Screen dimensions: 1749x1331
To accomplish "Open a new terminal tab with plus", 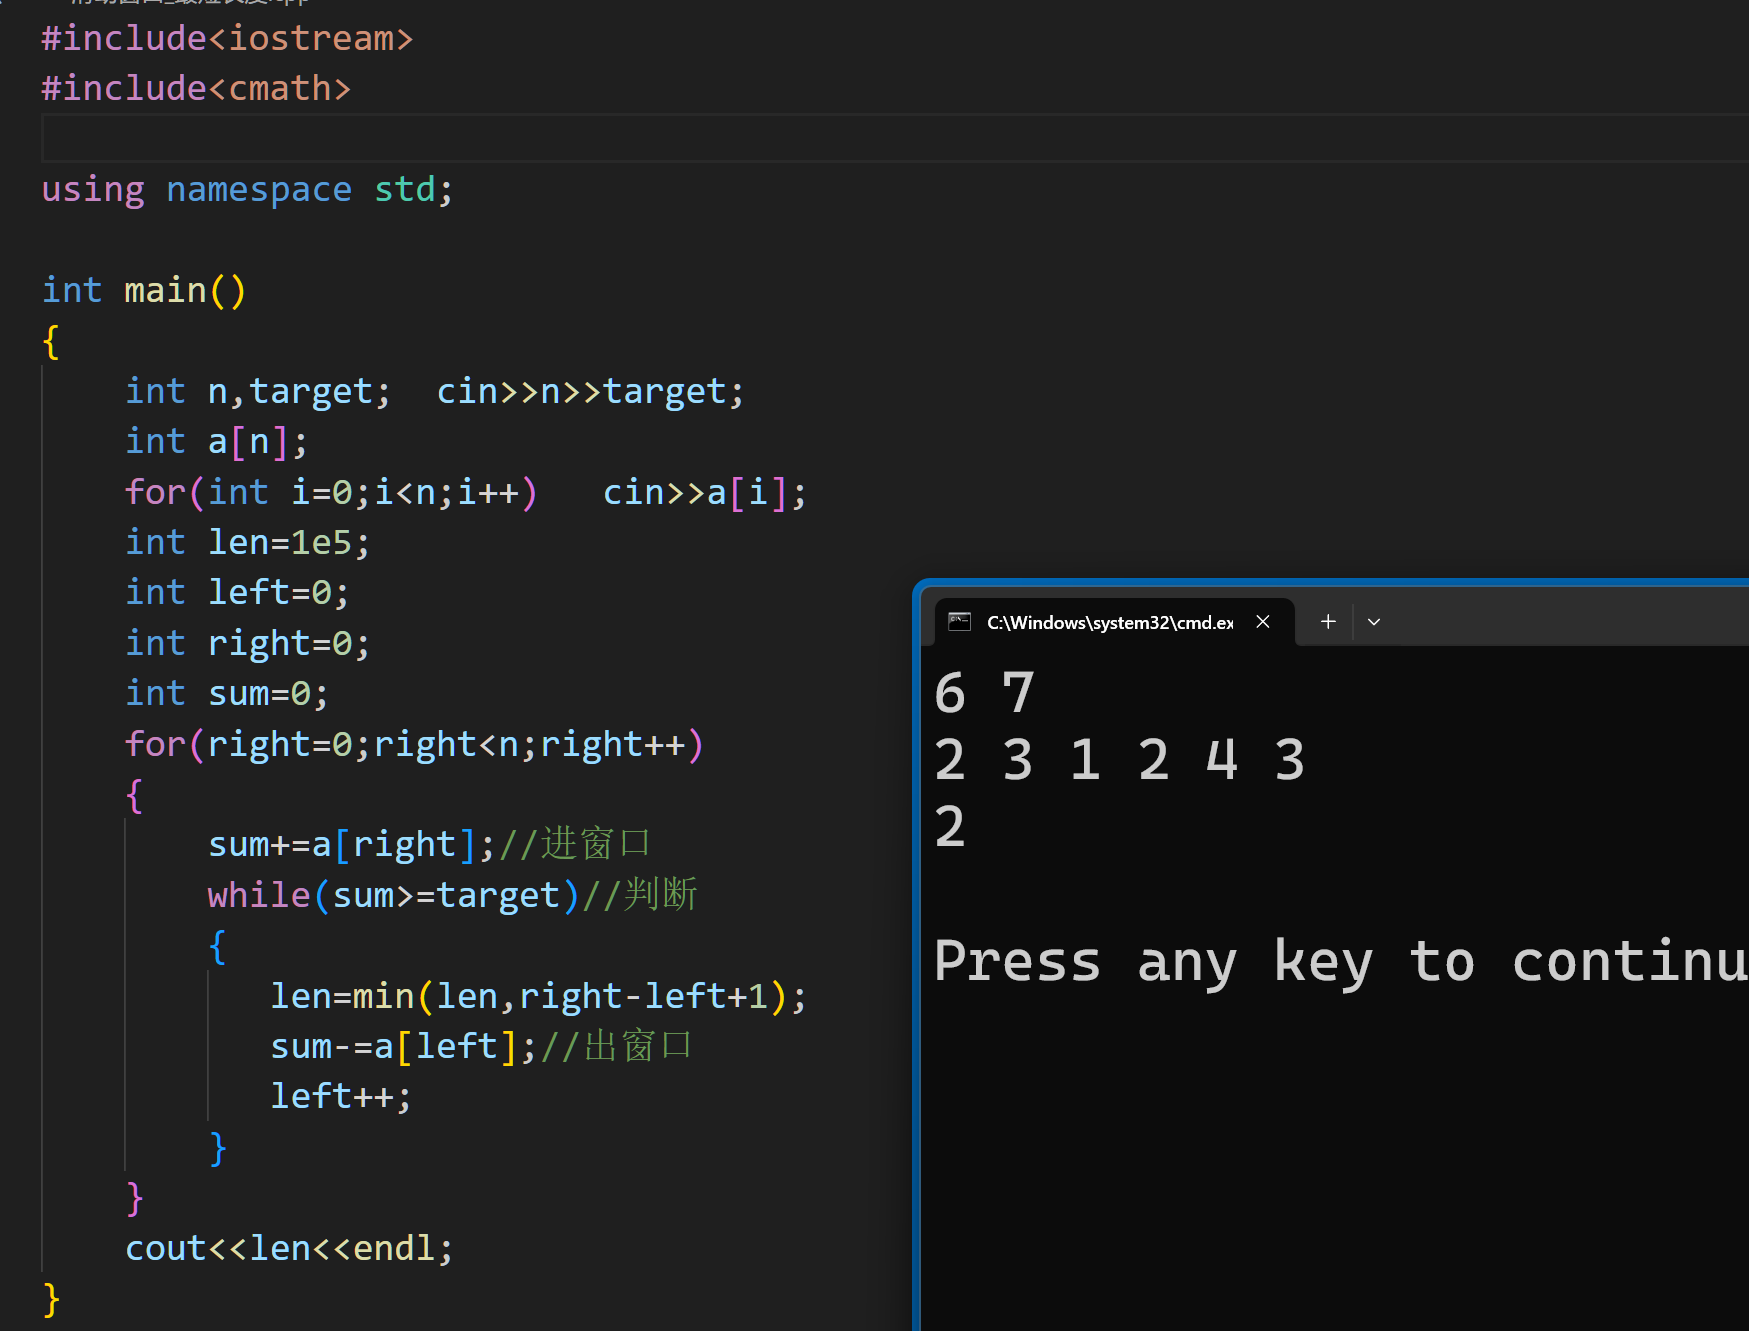I will point(1328,621).
